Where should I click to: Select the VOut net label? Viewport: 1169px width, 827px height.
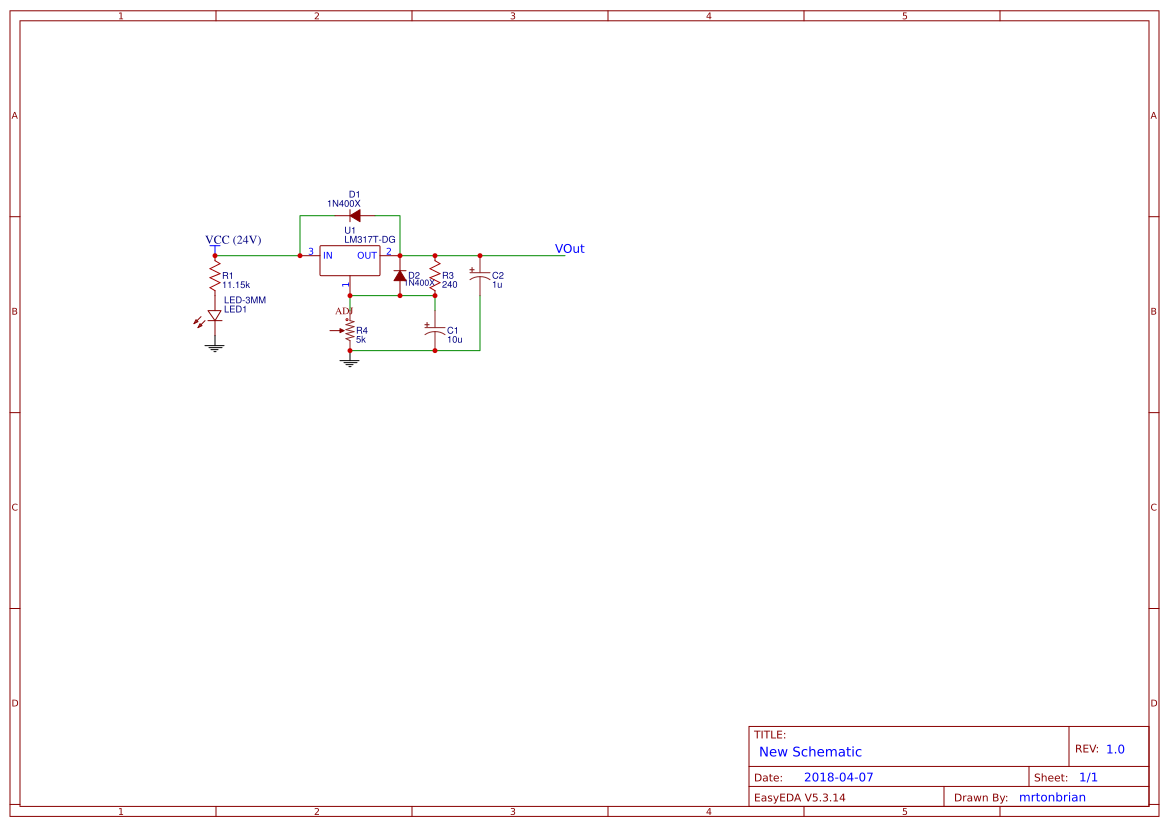coord(569,248)
